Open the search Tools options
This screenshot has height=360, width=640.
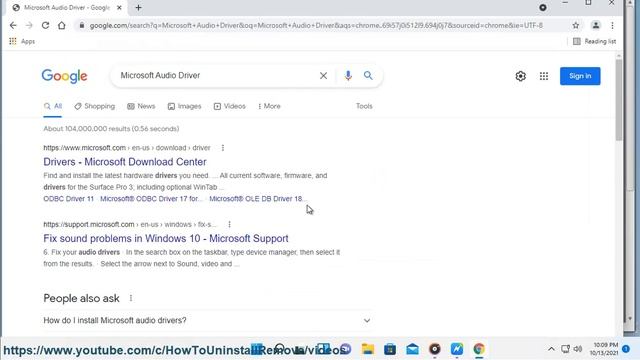[x=364, y=106]
